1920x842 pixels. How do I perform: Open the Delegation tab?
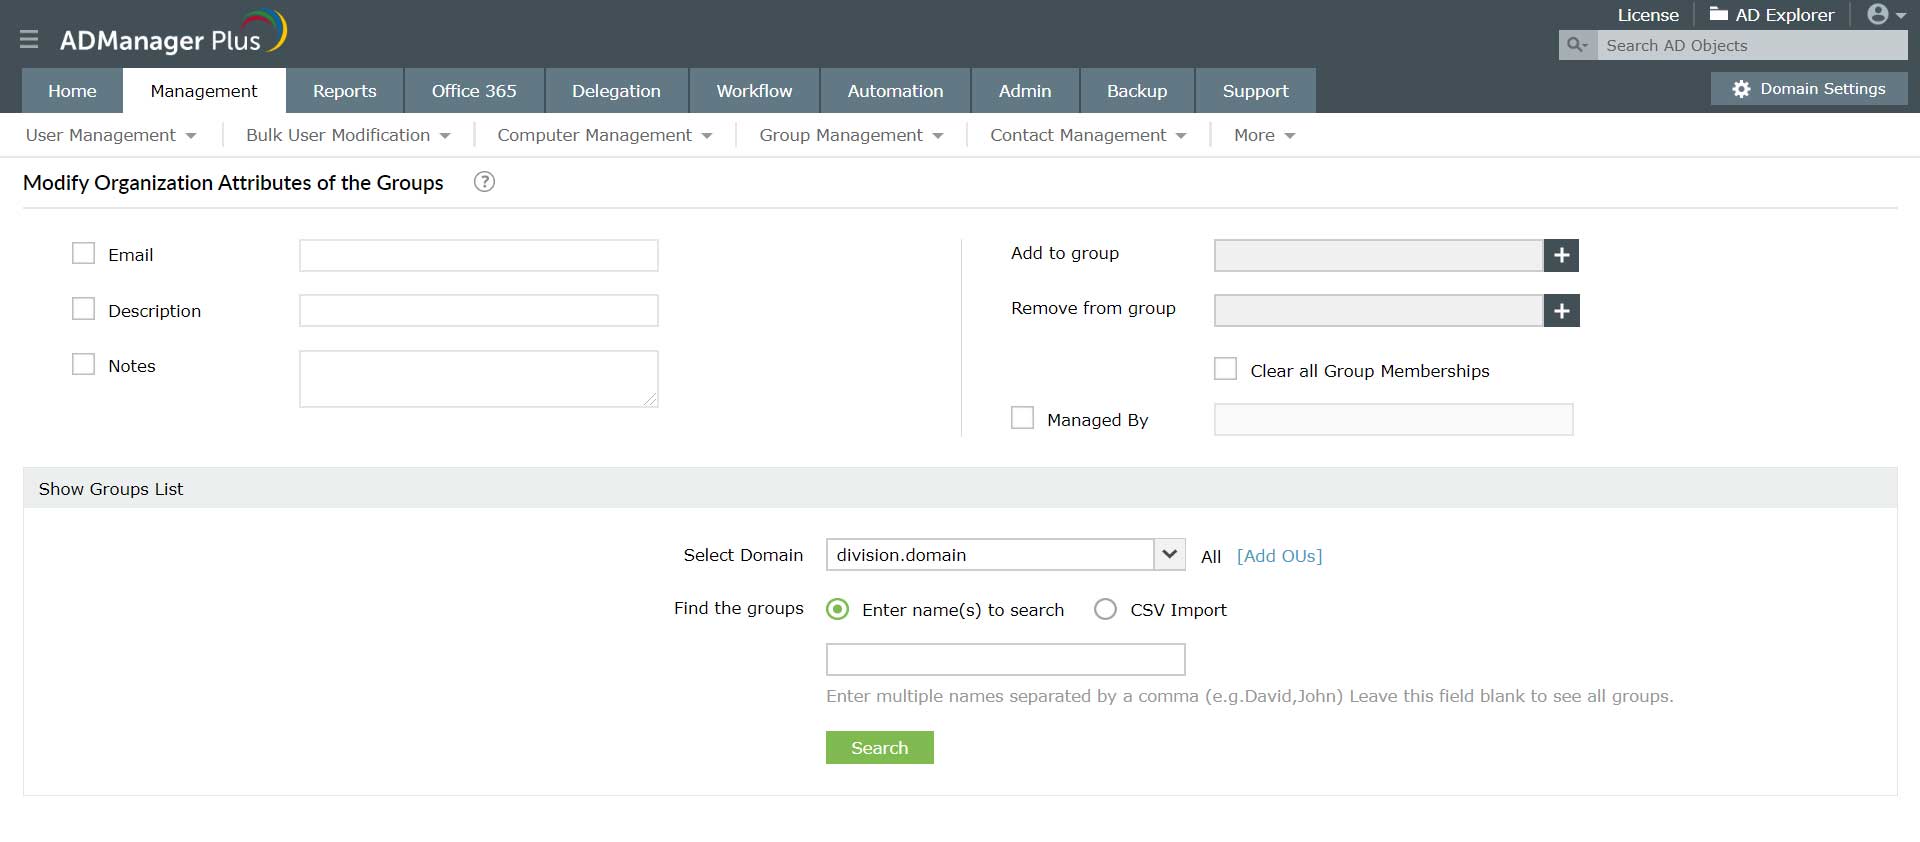point(616,91)
